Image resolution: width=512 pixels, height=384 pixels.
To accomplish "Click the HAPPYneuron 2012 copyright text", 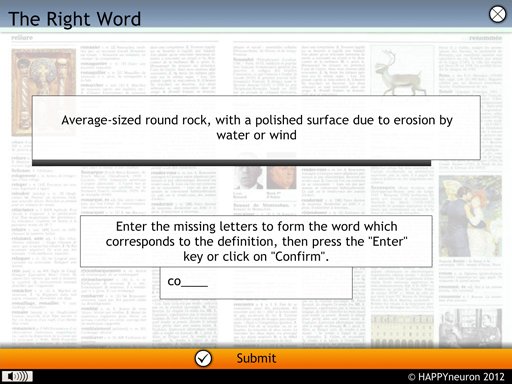I will coord(456,377).
